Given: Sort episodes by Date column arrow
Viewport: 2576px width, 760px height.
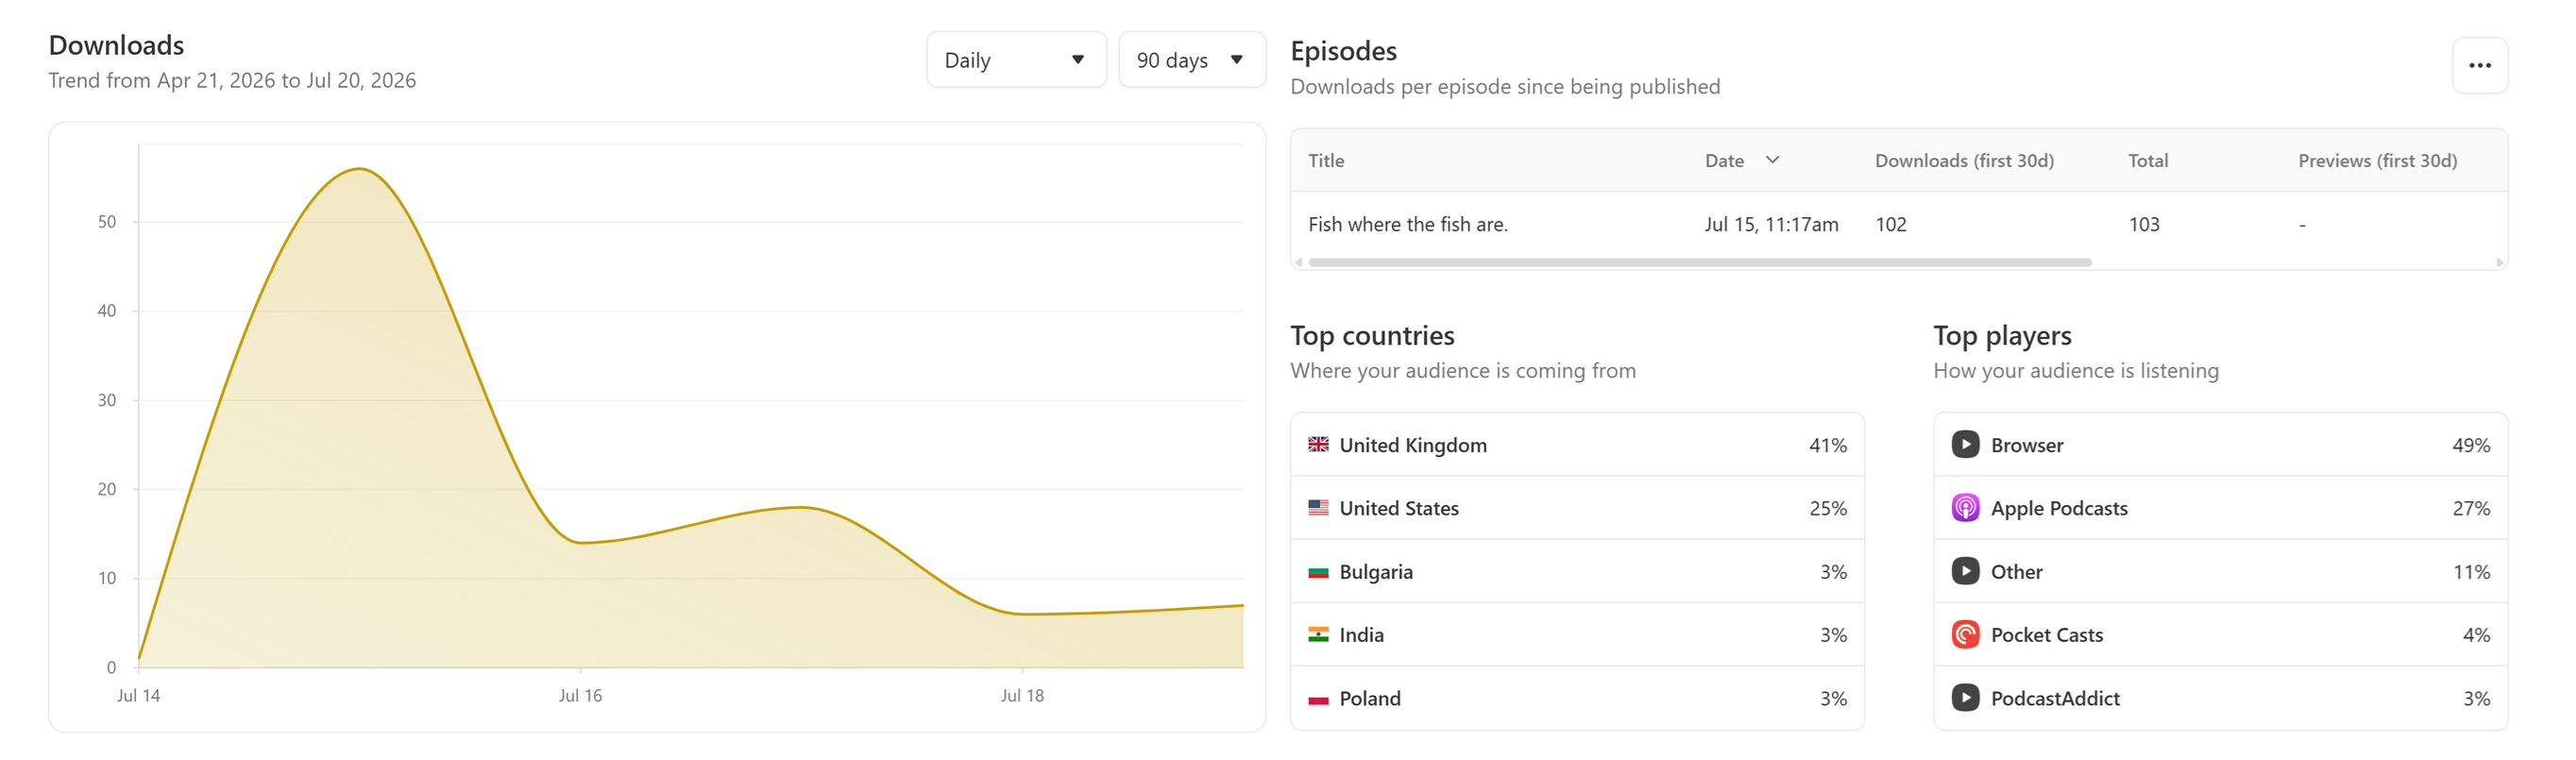Looking at the screenshot, I should pos(1772,160).
